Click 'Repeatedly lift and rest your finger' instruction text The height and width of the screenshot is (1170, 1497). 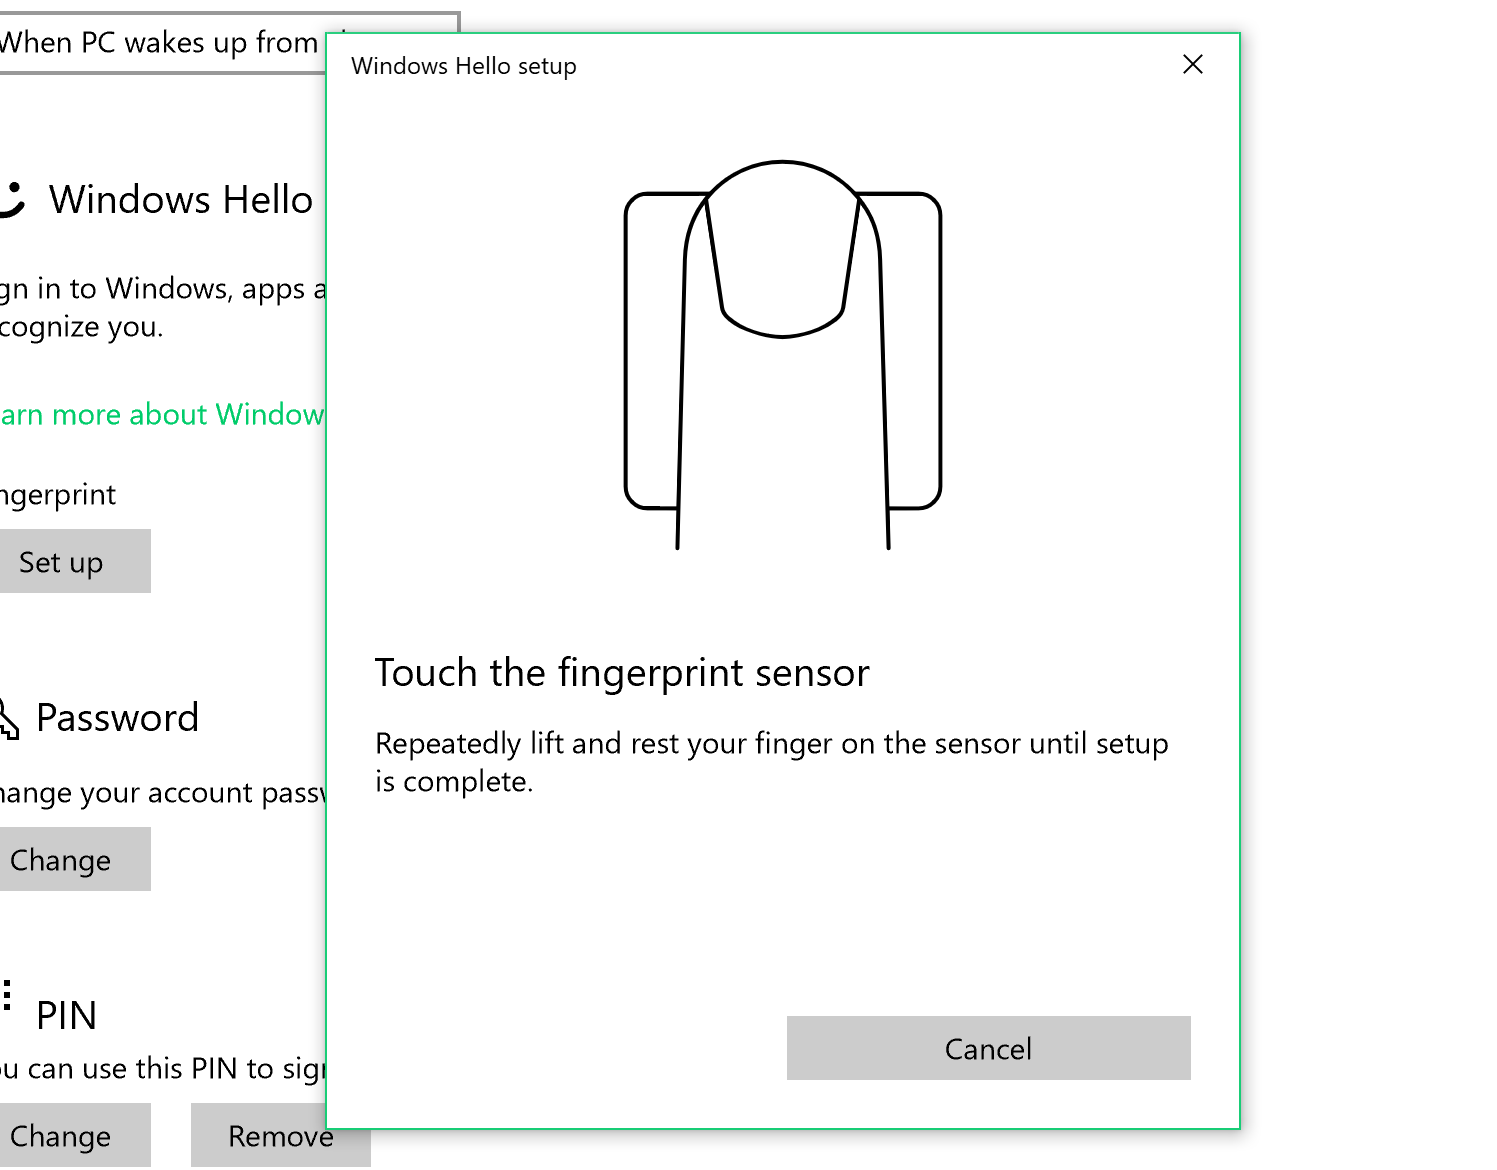pos(771,762)
